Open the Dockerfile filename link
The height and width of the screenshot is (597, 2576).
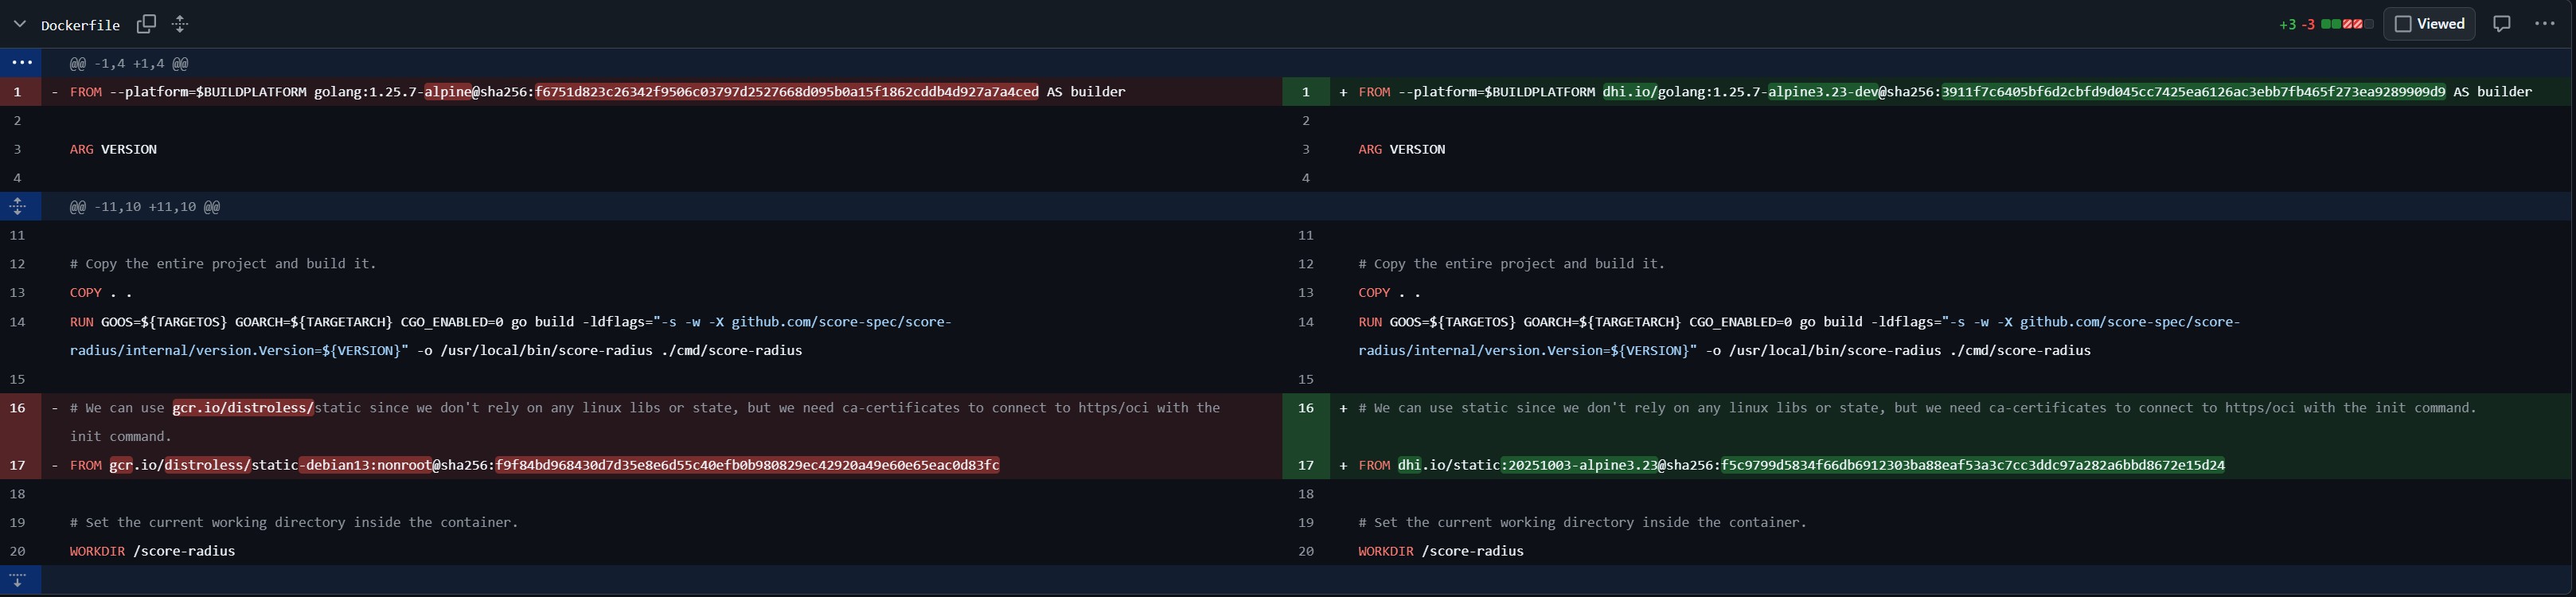tap(80, 25)
